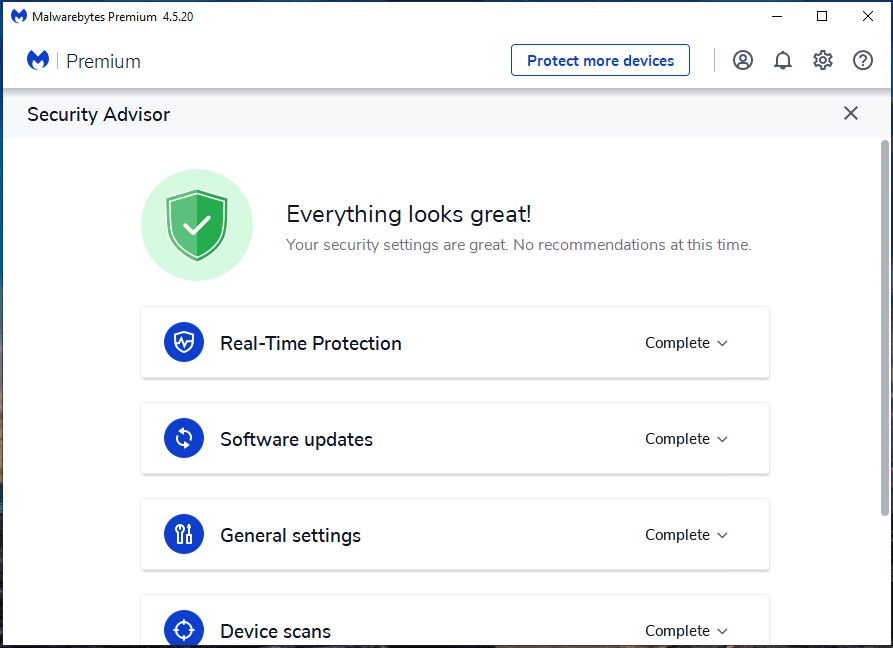Viewport: 893px width, 648px height.
Task: Click the Protect more devices button
Action: (x=600, y=60)
